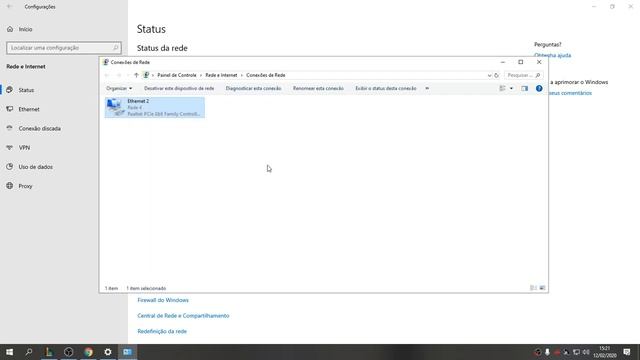Open Firewall do Windows link

(163, 300)
